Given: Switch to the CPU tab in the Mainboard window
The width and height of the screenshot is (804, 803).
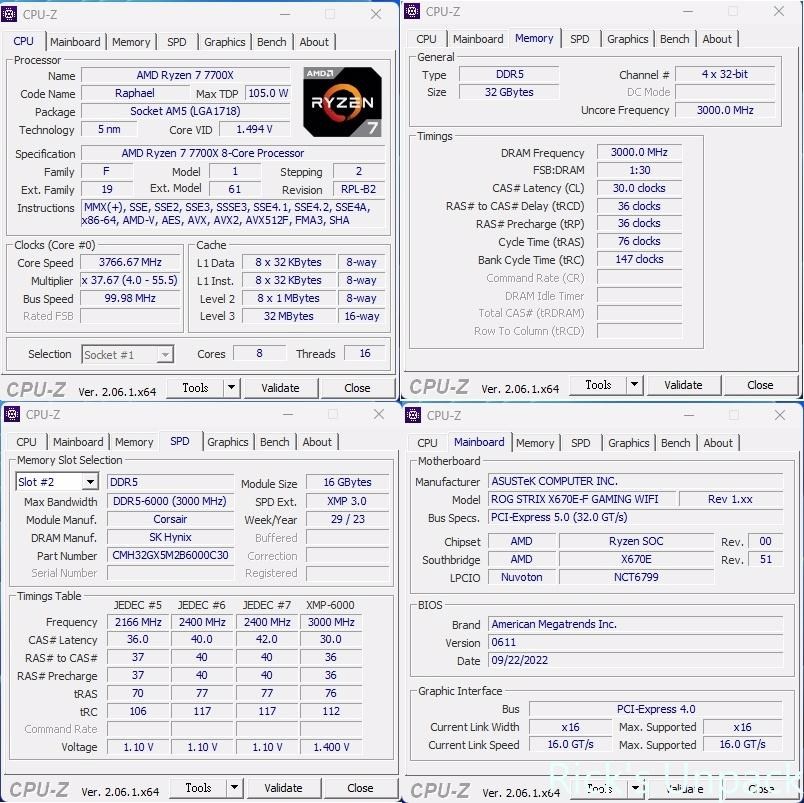Looking at the screenshot, I should [428, 443].
